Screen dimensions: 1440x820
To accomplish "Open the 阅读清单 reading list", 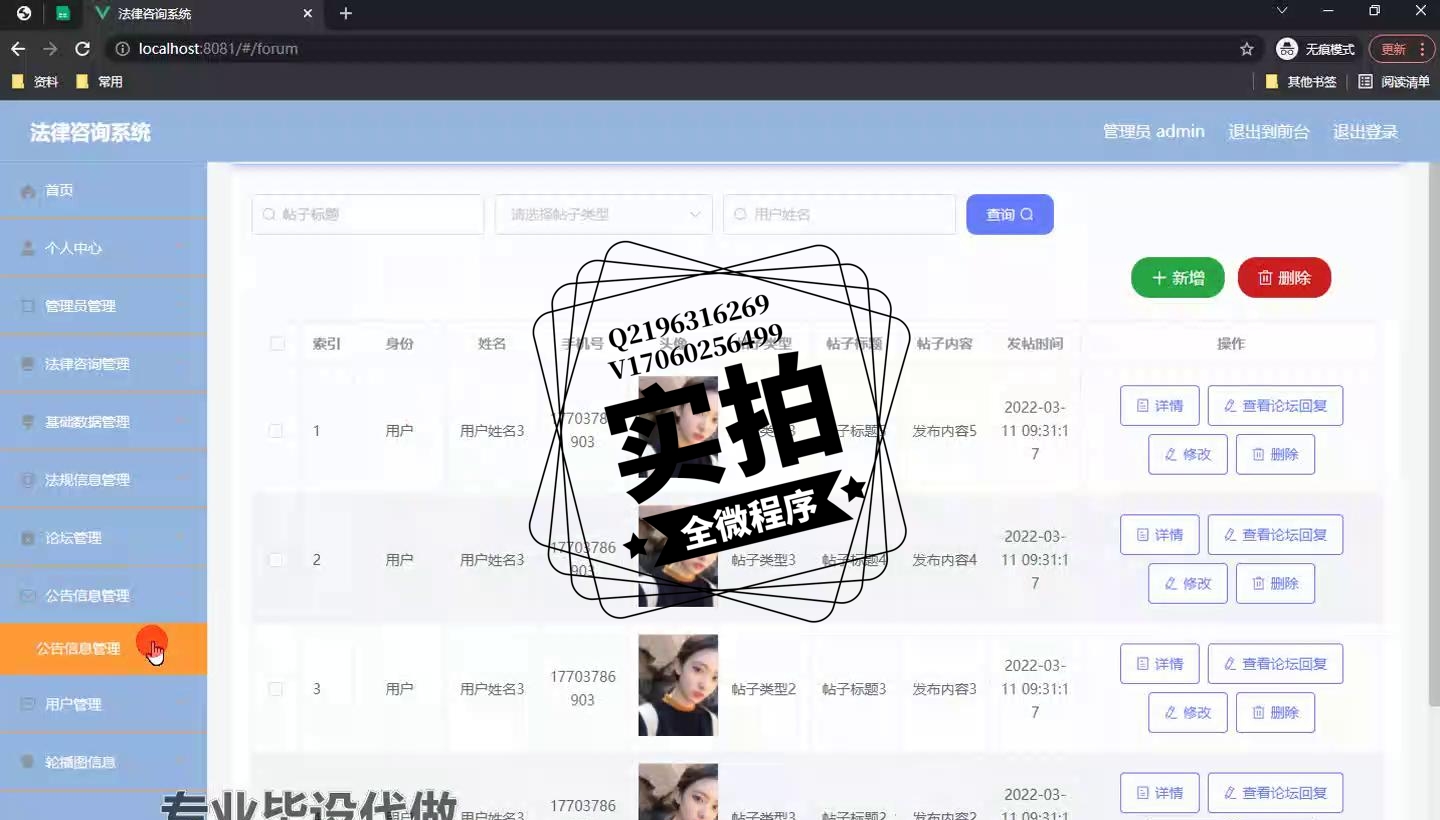I will point(1394,82).
